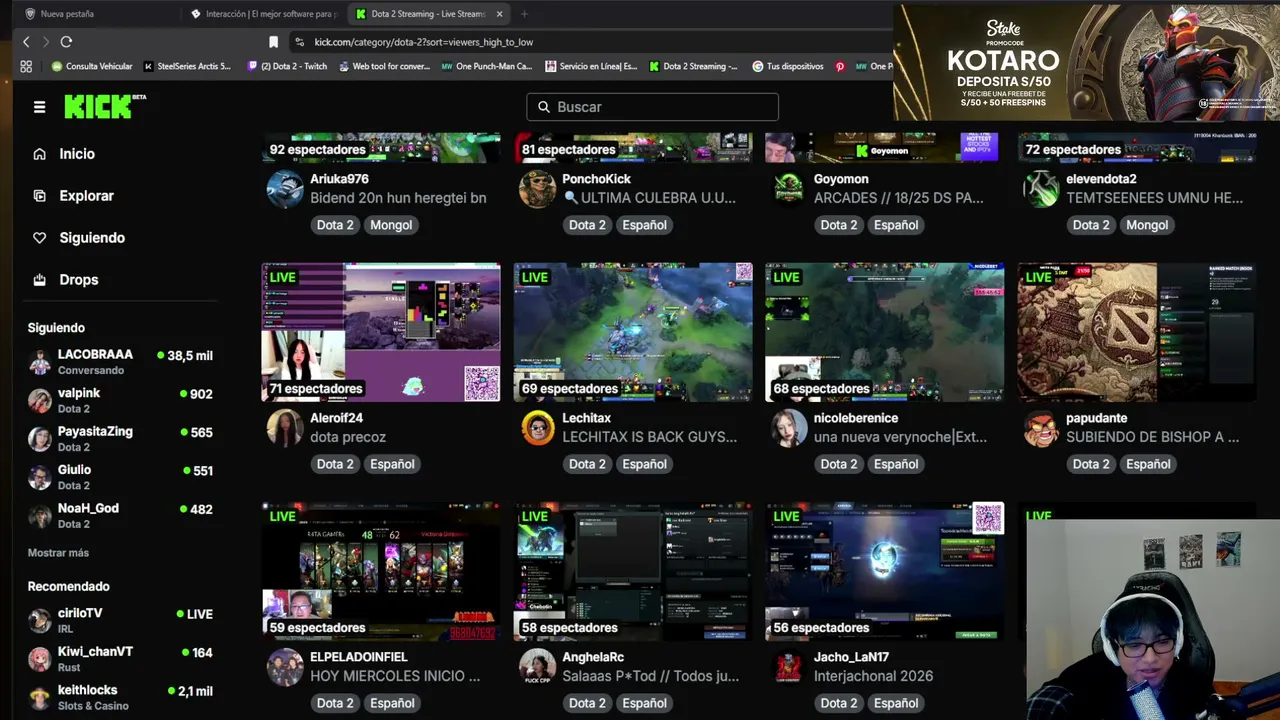Click Lechitax's channel avatar
This screenshot has height=720, width=1280.
click(537, 428)
